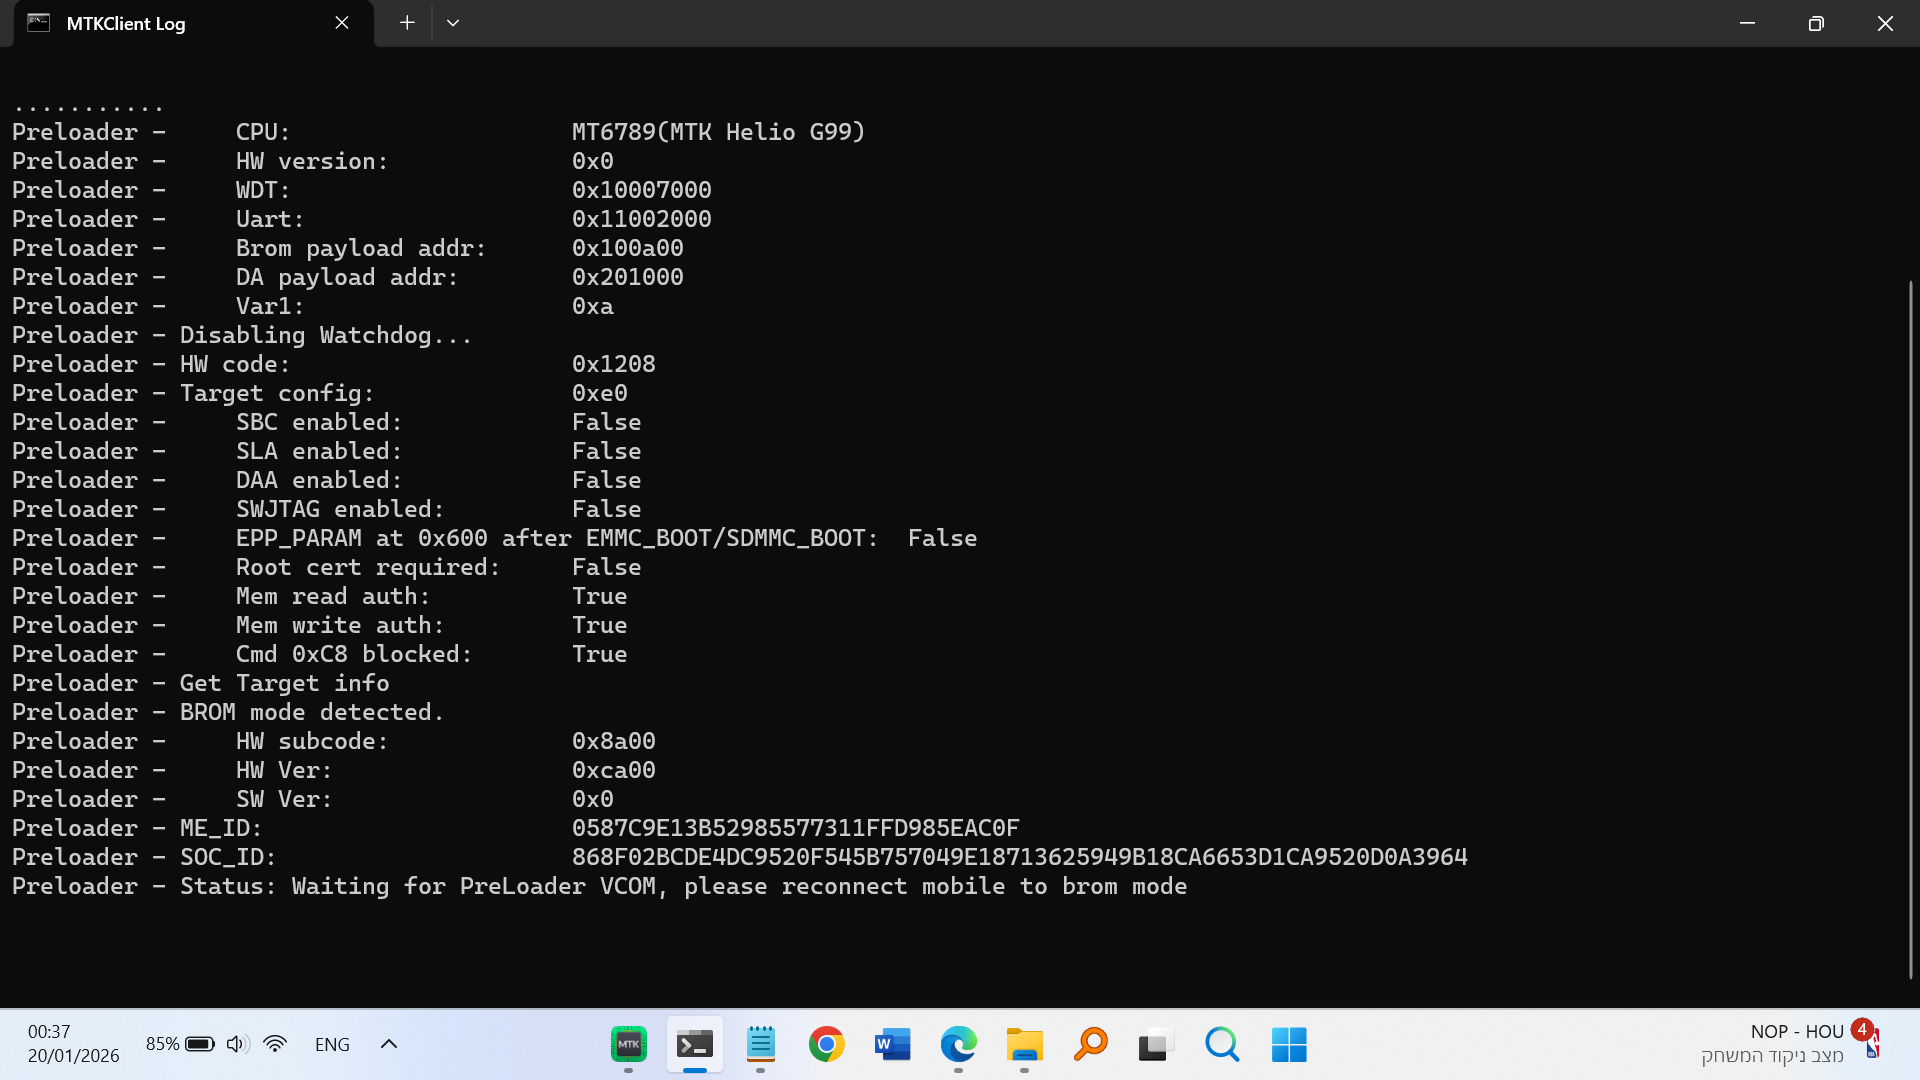Image resolution: width=1920 pixels, height=1080 pixels.
Task: Open File Explorer from the taskbar
Action: tap(1024, 1045)
